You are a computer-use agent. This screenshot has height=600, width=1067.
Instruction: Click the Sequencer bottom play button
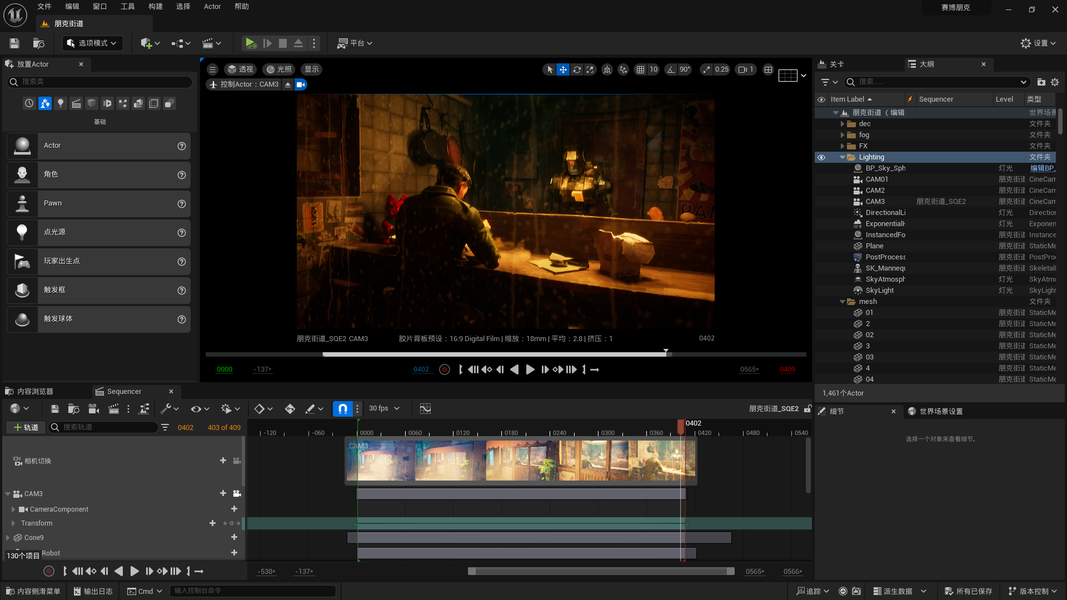(x=134, y=571)
